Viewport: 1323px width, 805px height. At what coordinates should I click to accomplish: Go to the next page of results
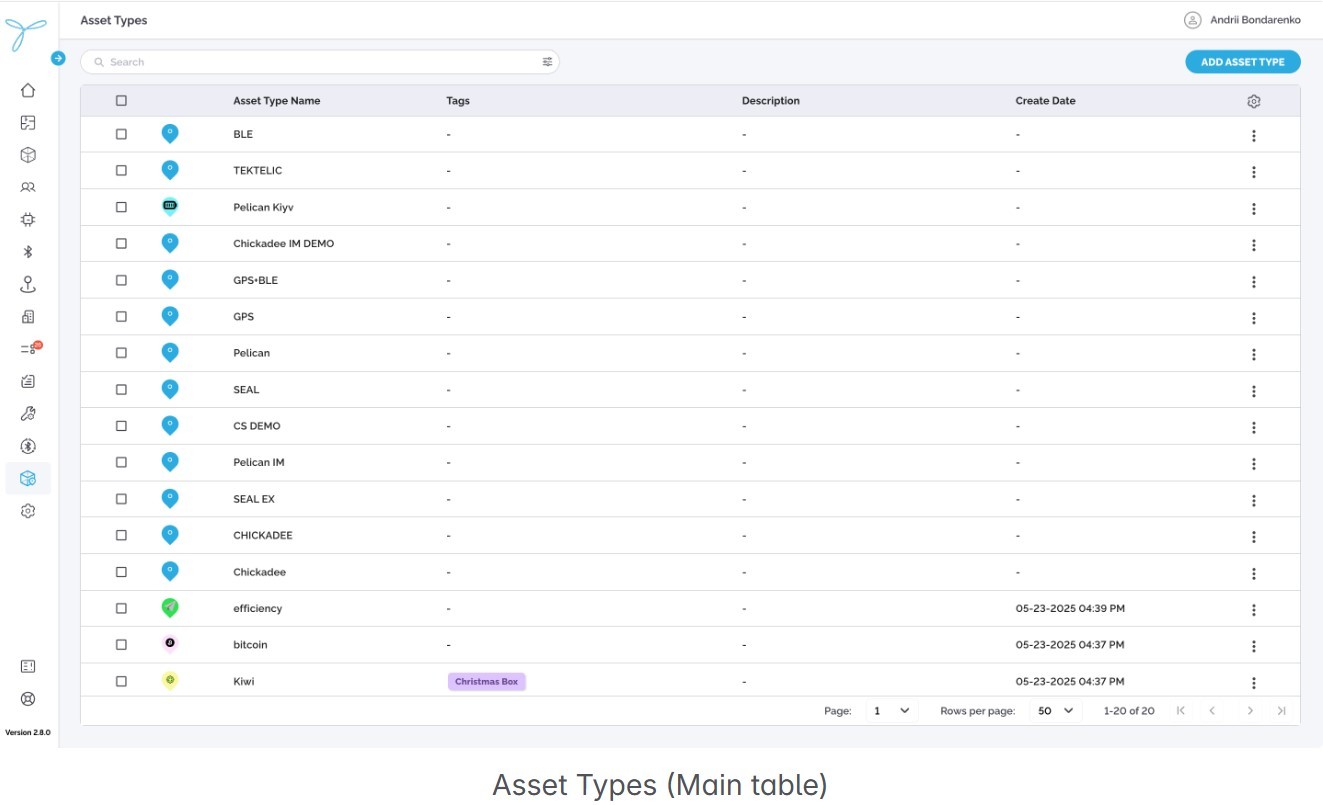click(1250, 711)
